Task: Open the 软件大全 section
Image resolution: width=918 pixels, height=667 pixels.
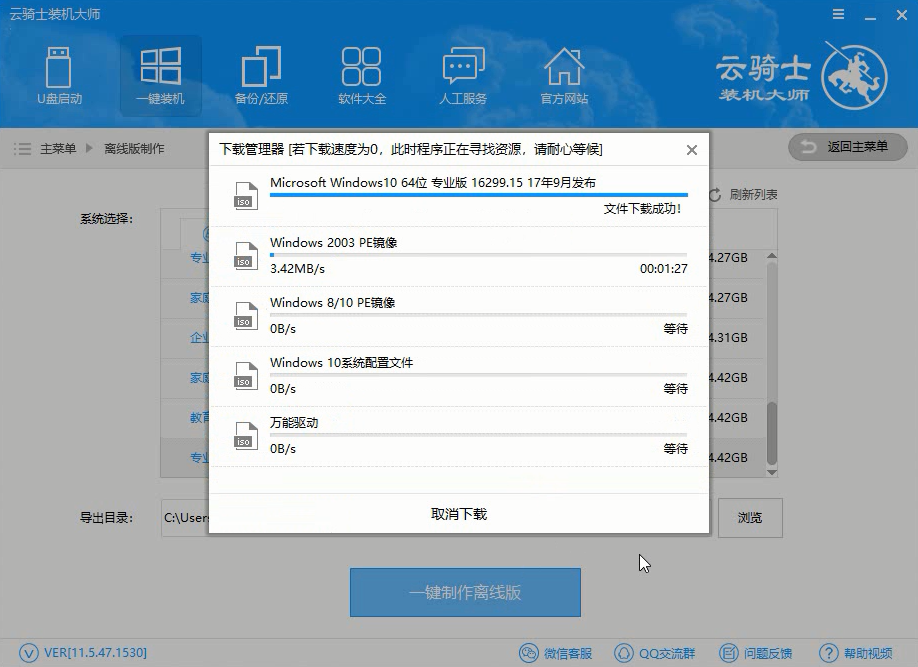Action: point(362,76)
